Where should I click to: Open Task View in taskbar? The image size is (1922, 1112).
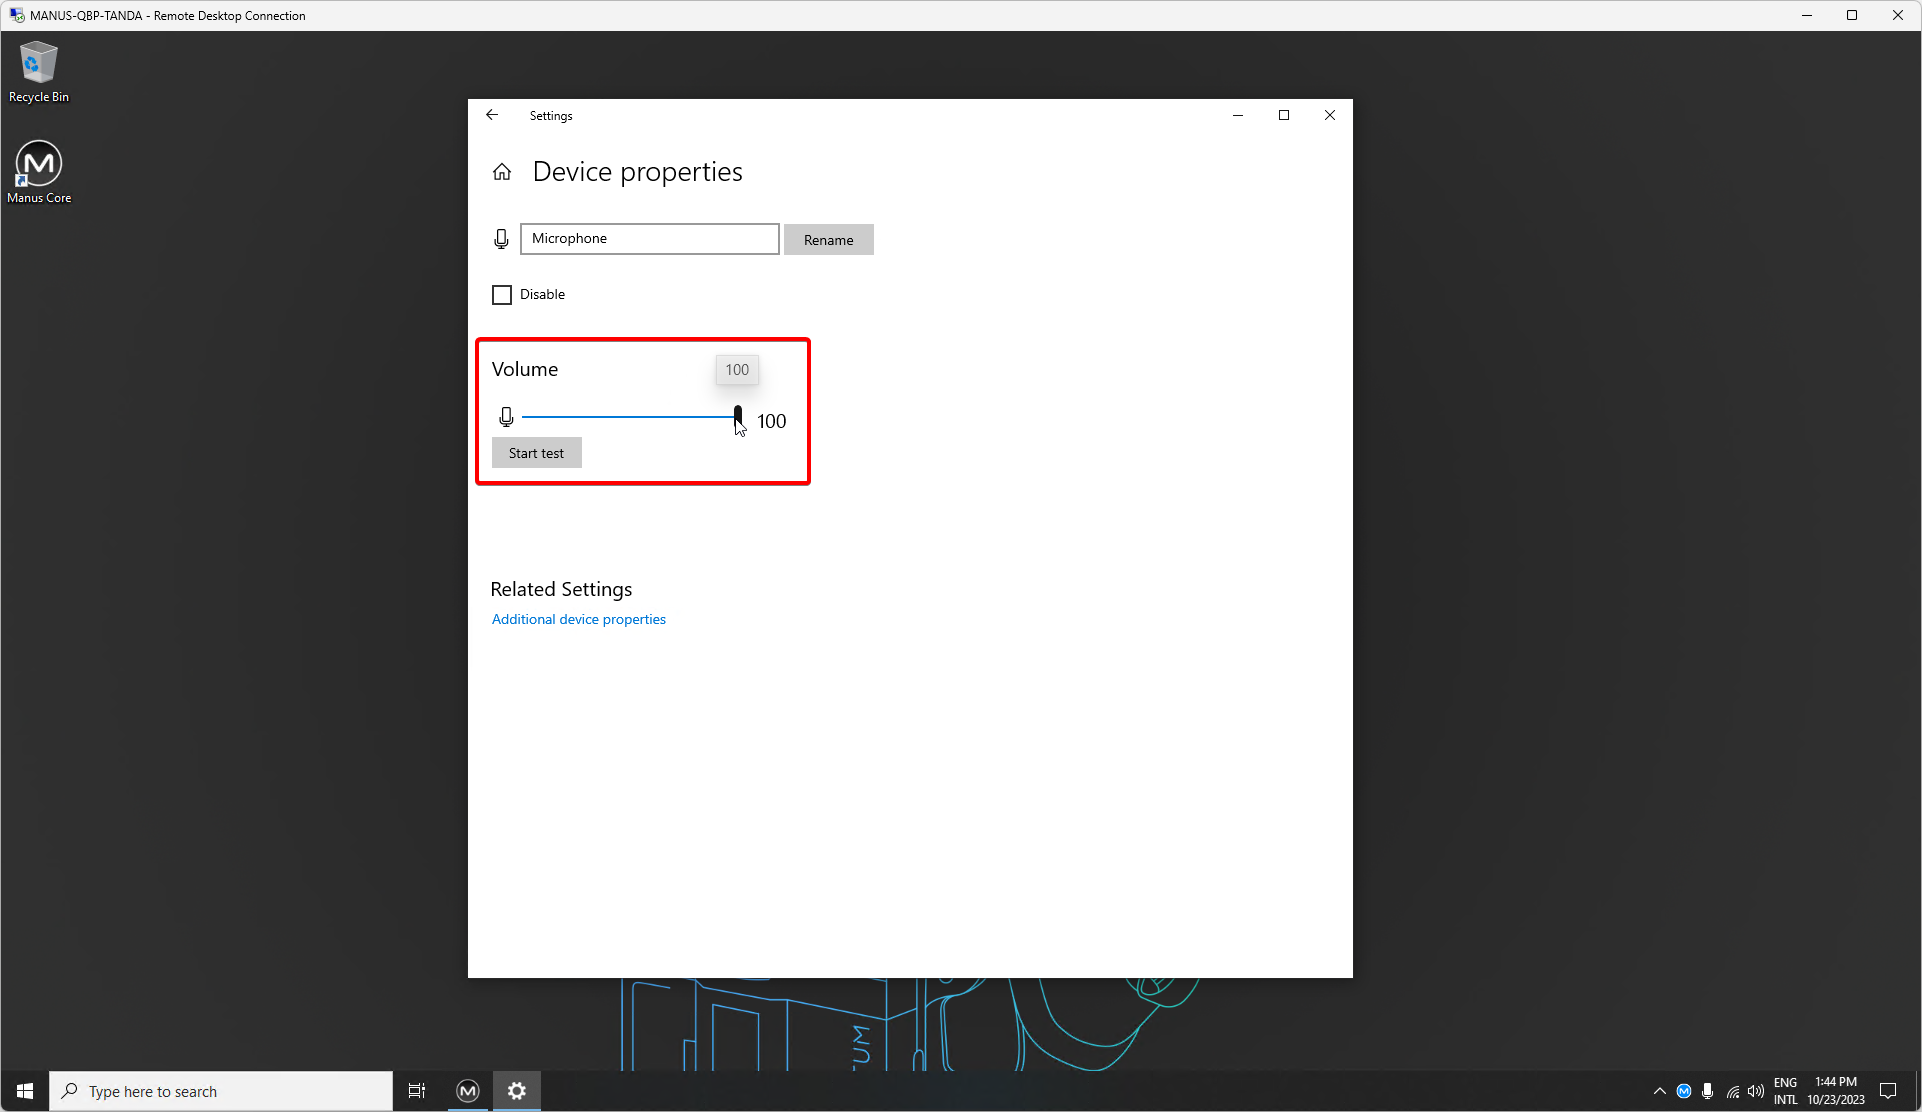pyautogui.click(x=417, y=1091)
